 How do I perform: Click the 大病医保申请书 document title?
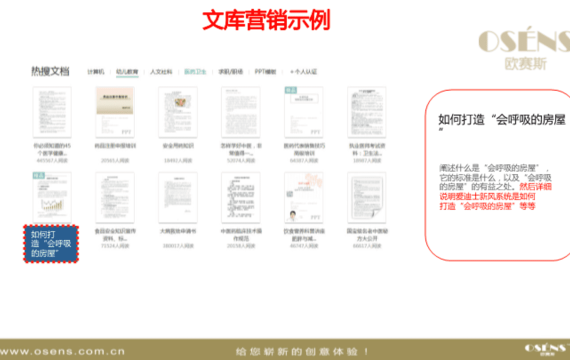coord(178,231)
